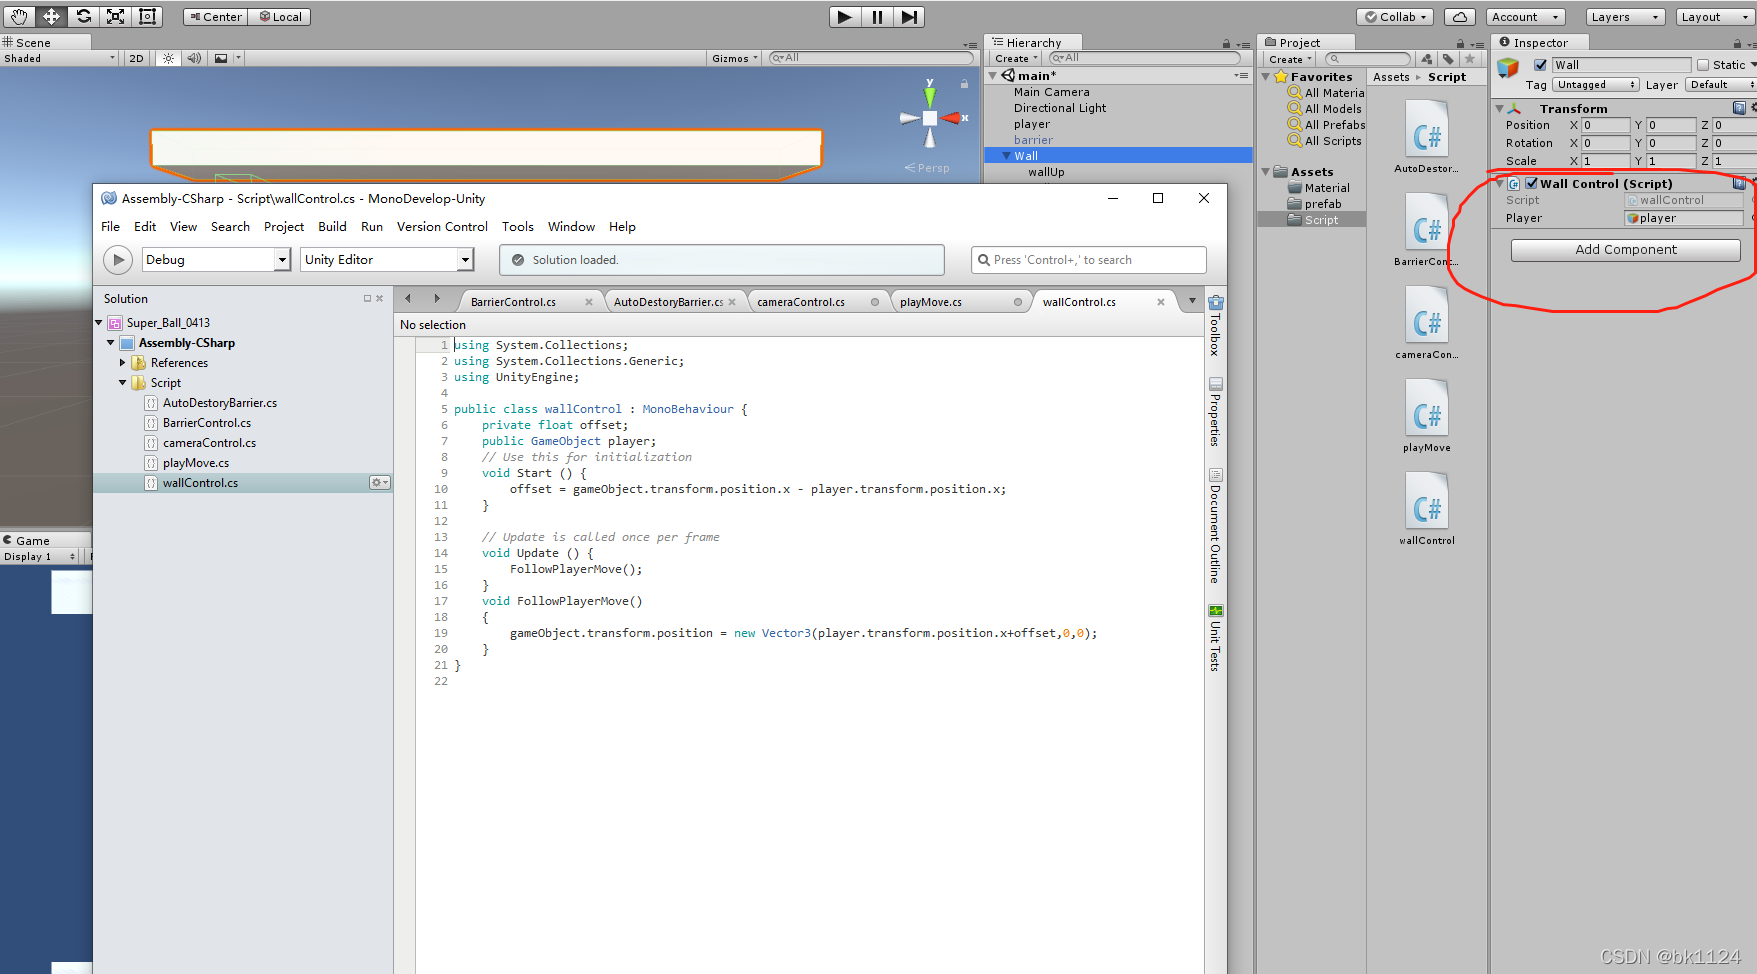This screenshot has width=1757, height=974.
Task: Select the Scale tool in Unity toolbar
Action: click(116, 16)
